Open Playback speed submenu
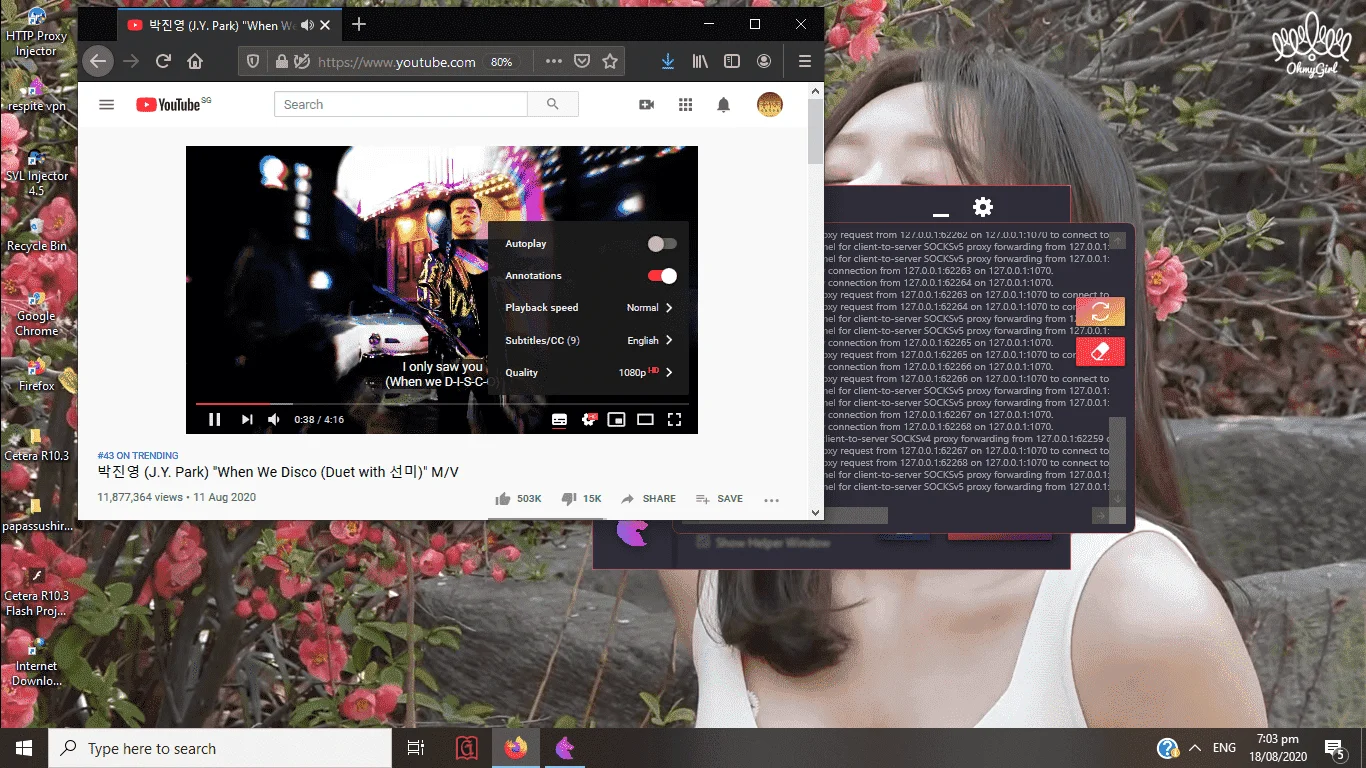The height and width of the screenshot is (768, 1366). tap(589, 308)
